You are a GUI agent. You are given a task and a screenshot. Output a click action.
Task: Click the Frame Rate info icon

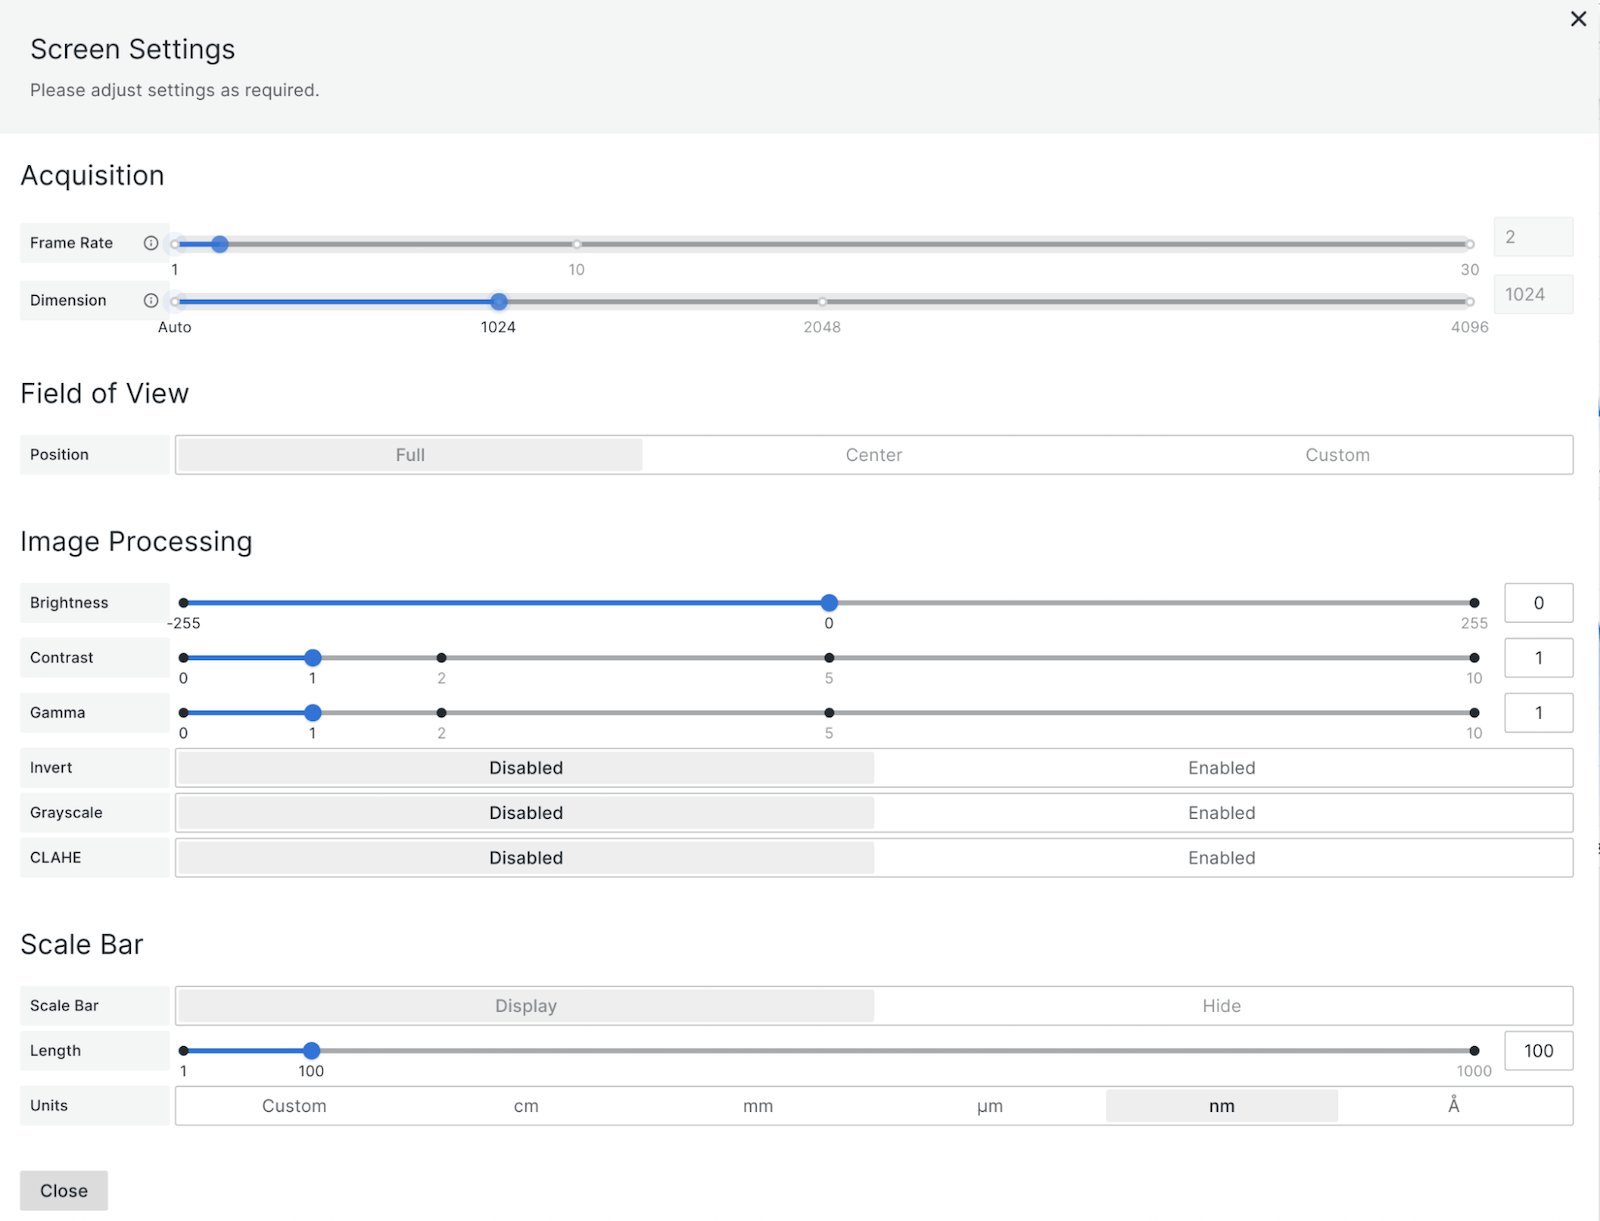pyautogui.click(x=151, y=243)
